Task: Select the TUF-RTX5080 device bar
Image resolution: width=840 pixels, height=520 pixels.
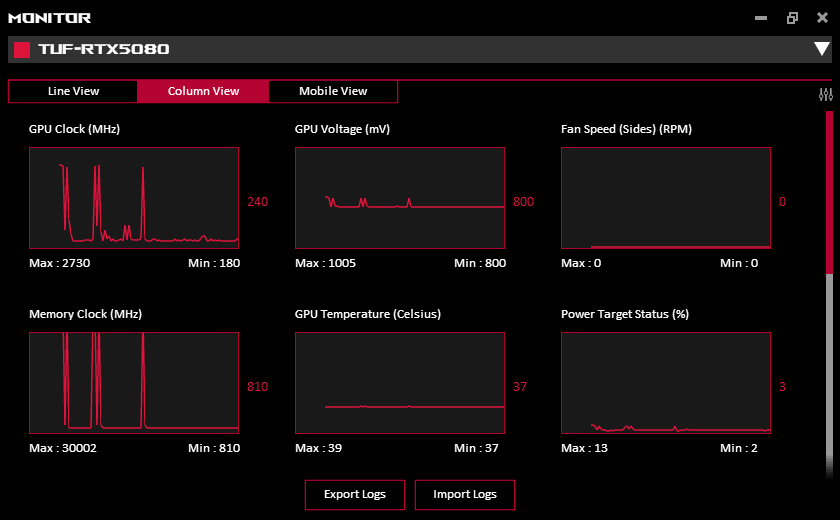Action: (x=419, y=49)
